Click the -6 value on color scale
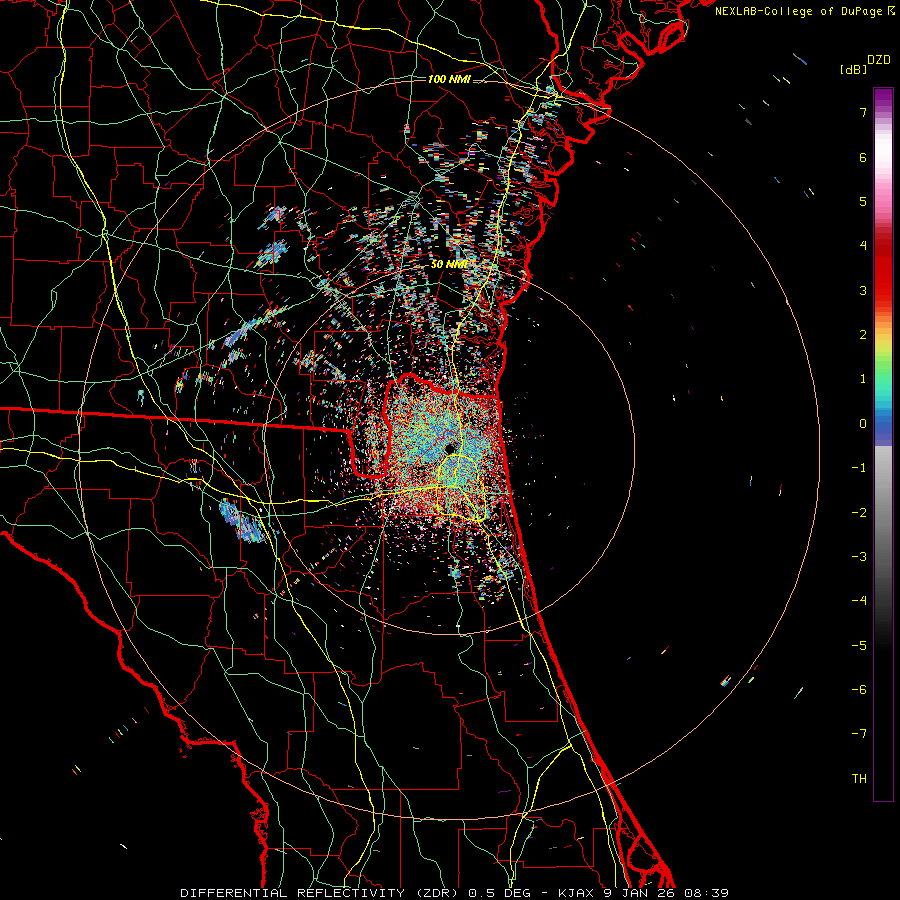 pos(859,690)
